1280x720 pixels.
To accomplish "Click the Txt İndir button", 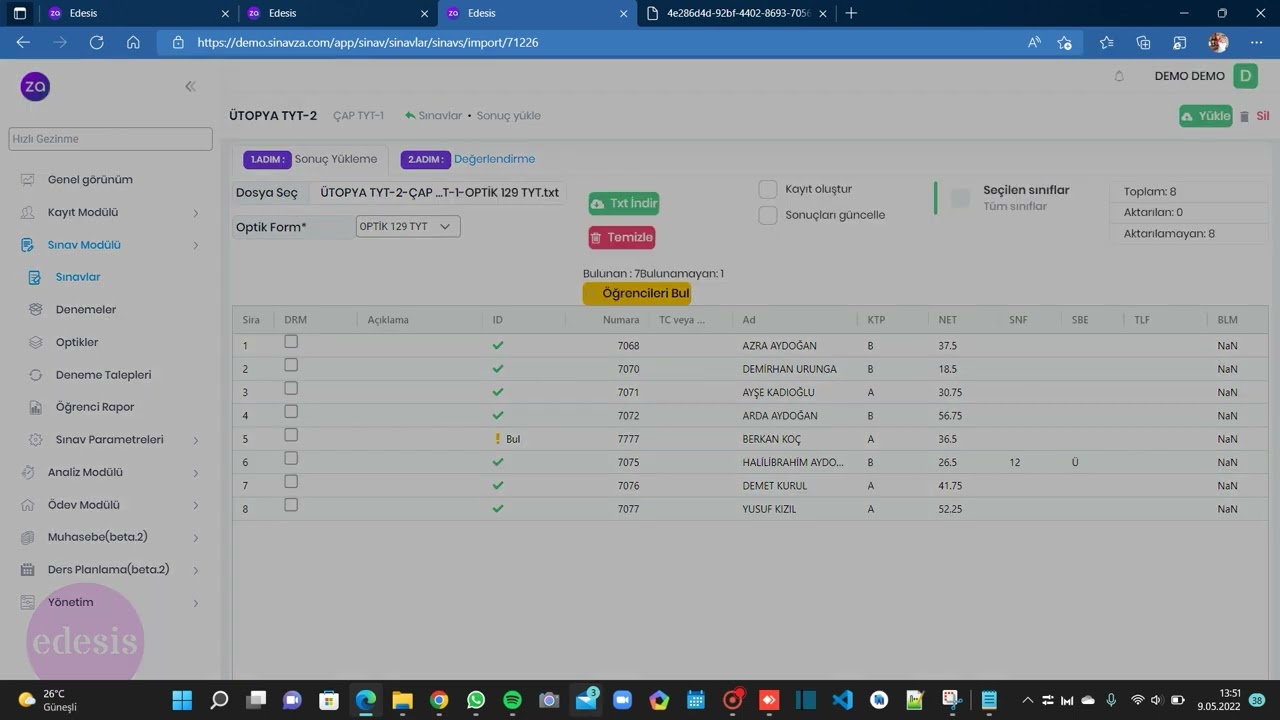I will click(624, 203).
